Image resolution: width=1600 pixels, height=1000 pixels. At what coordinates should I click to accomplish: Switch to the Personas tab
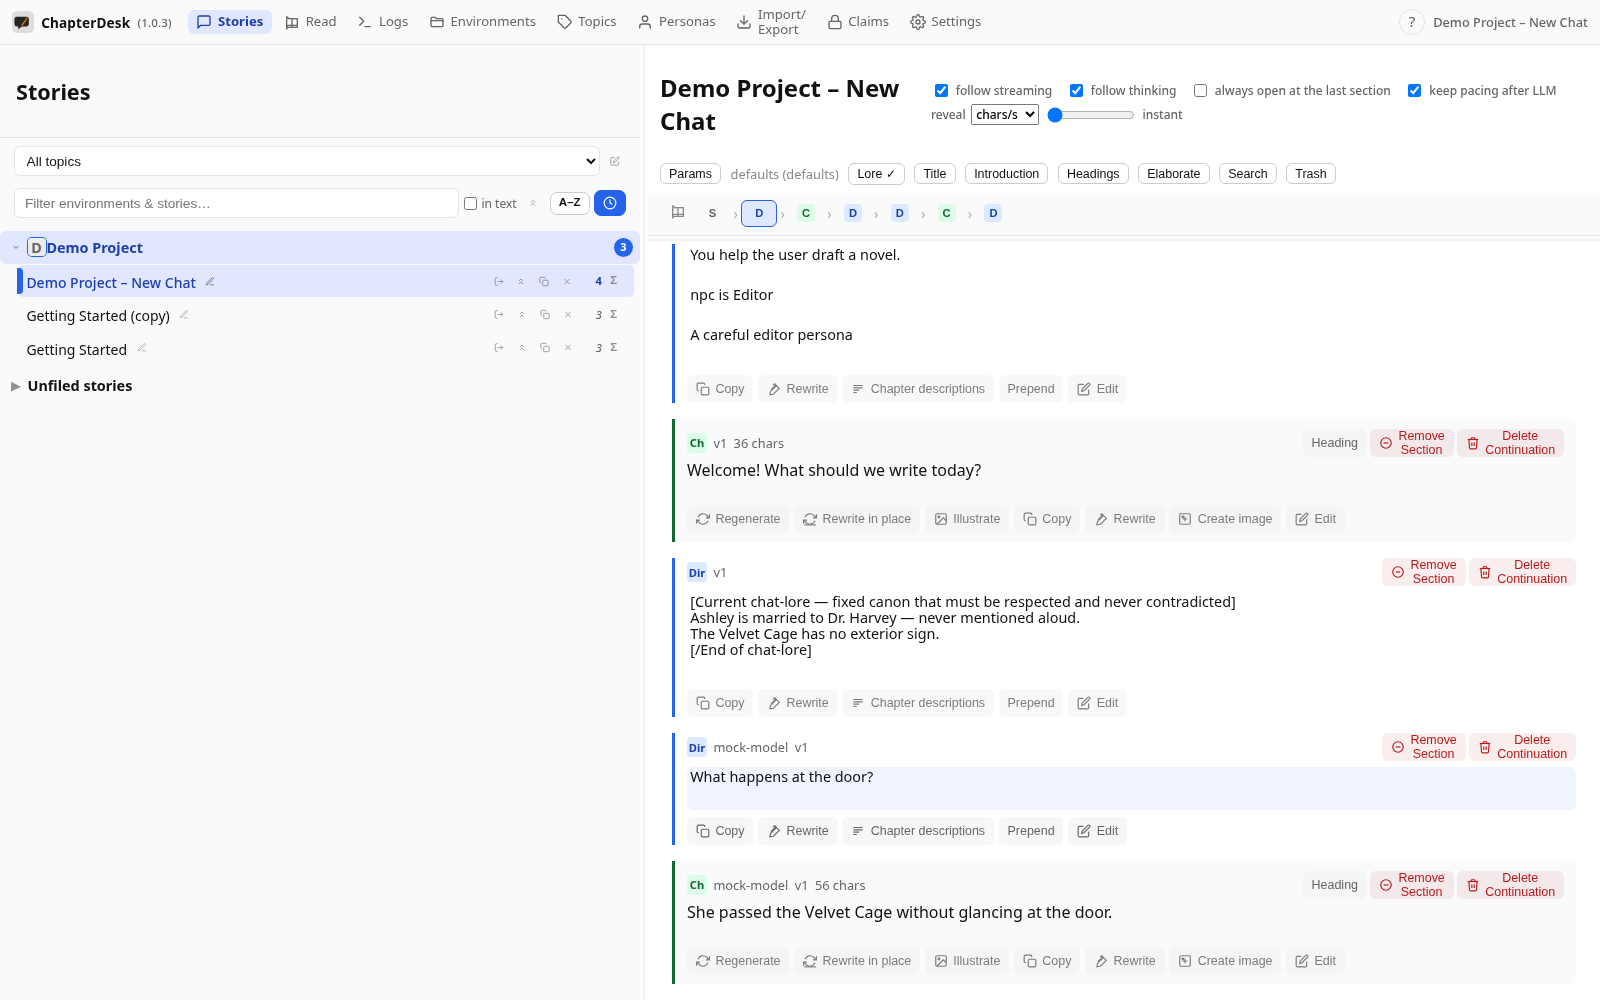[x=677, y=22]
